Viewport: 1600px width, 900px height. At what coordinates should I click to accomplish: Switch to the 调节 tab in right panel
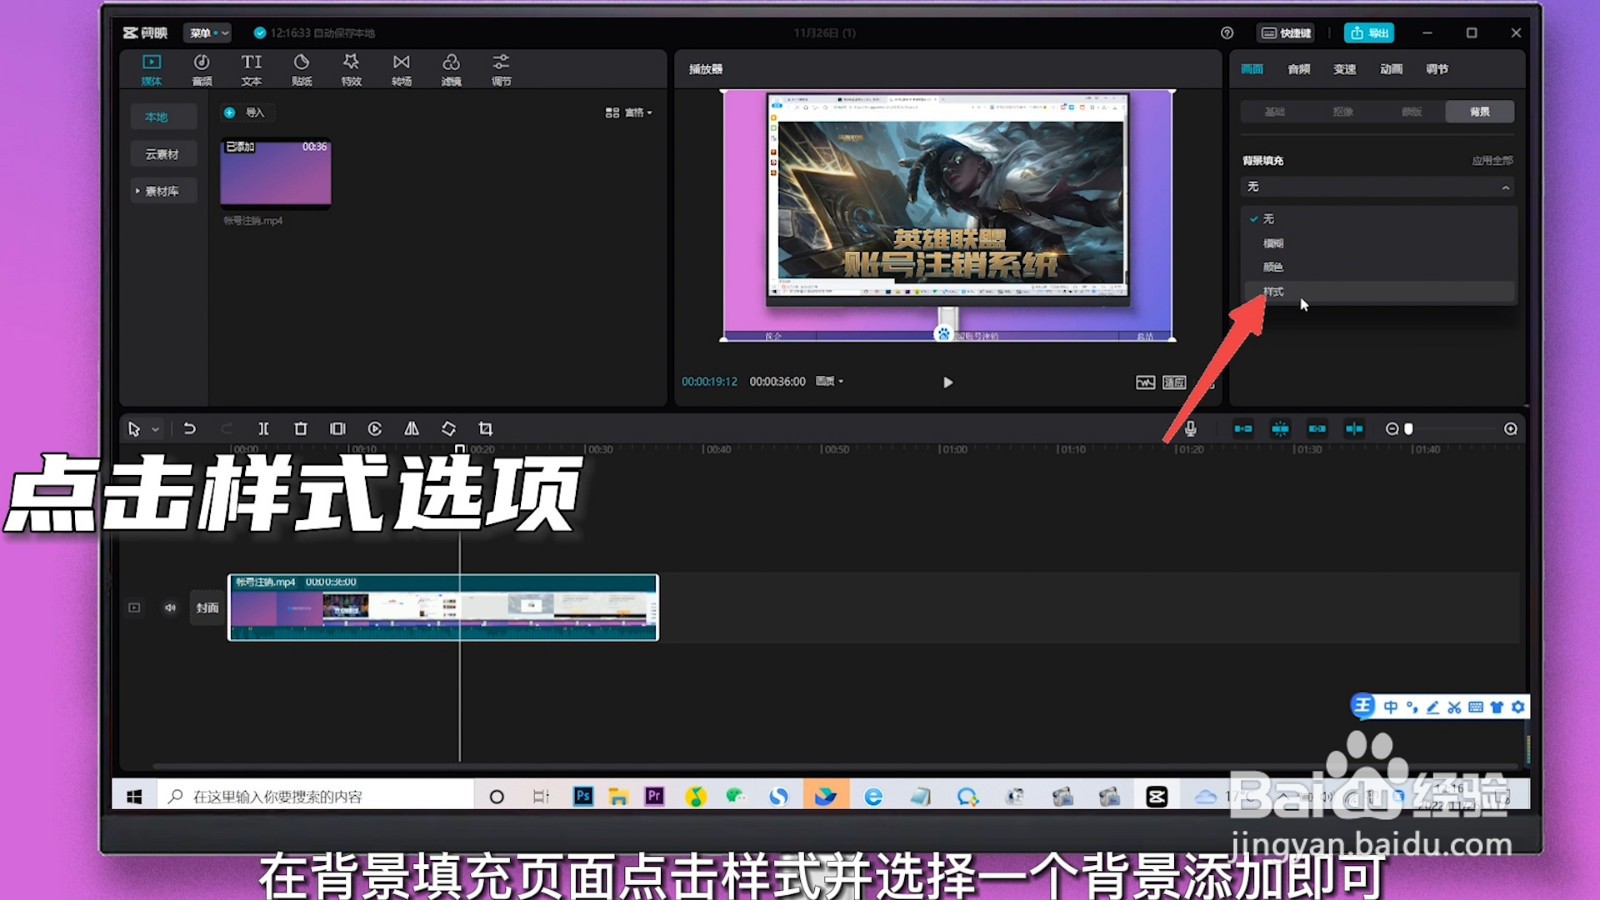coord(1437,69)
